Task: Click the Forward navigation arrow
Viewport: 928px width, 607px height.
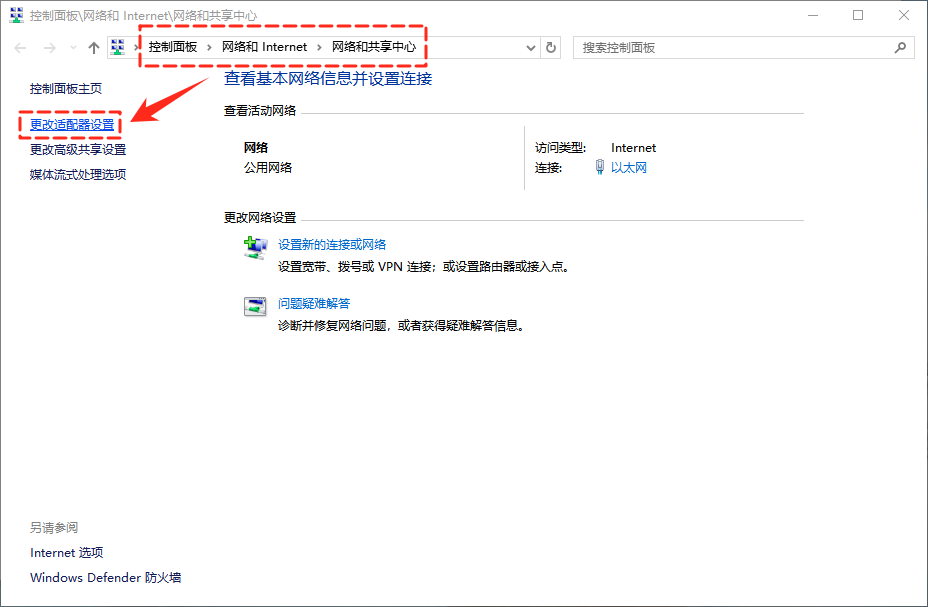Action: pyautogui.click(x=49, y=48)
